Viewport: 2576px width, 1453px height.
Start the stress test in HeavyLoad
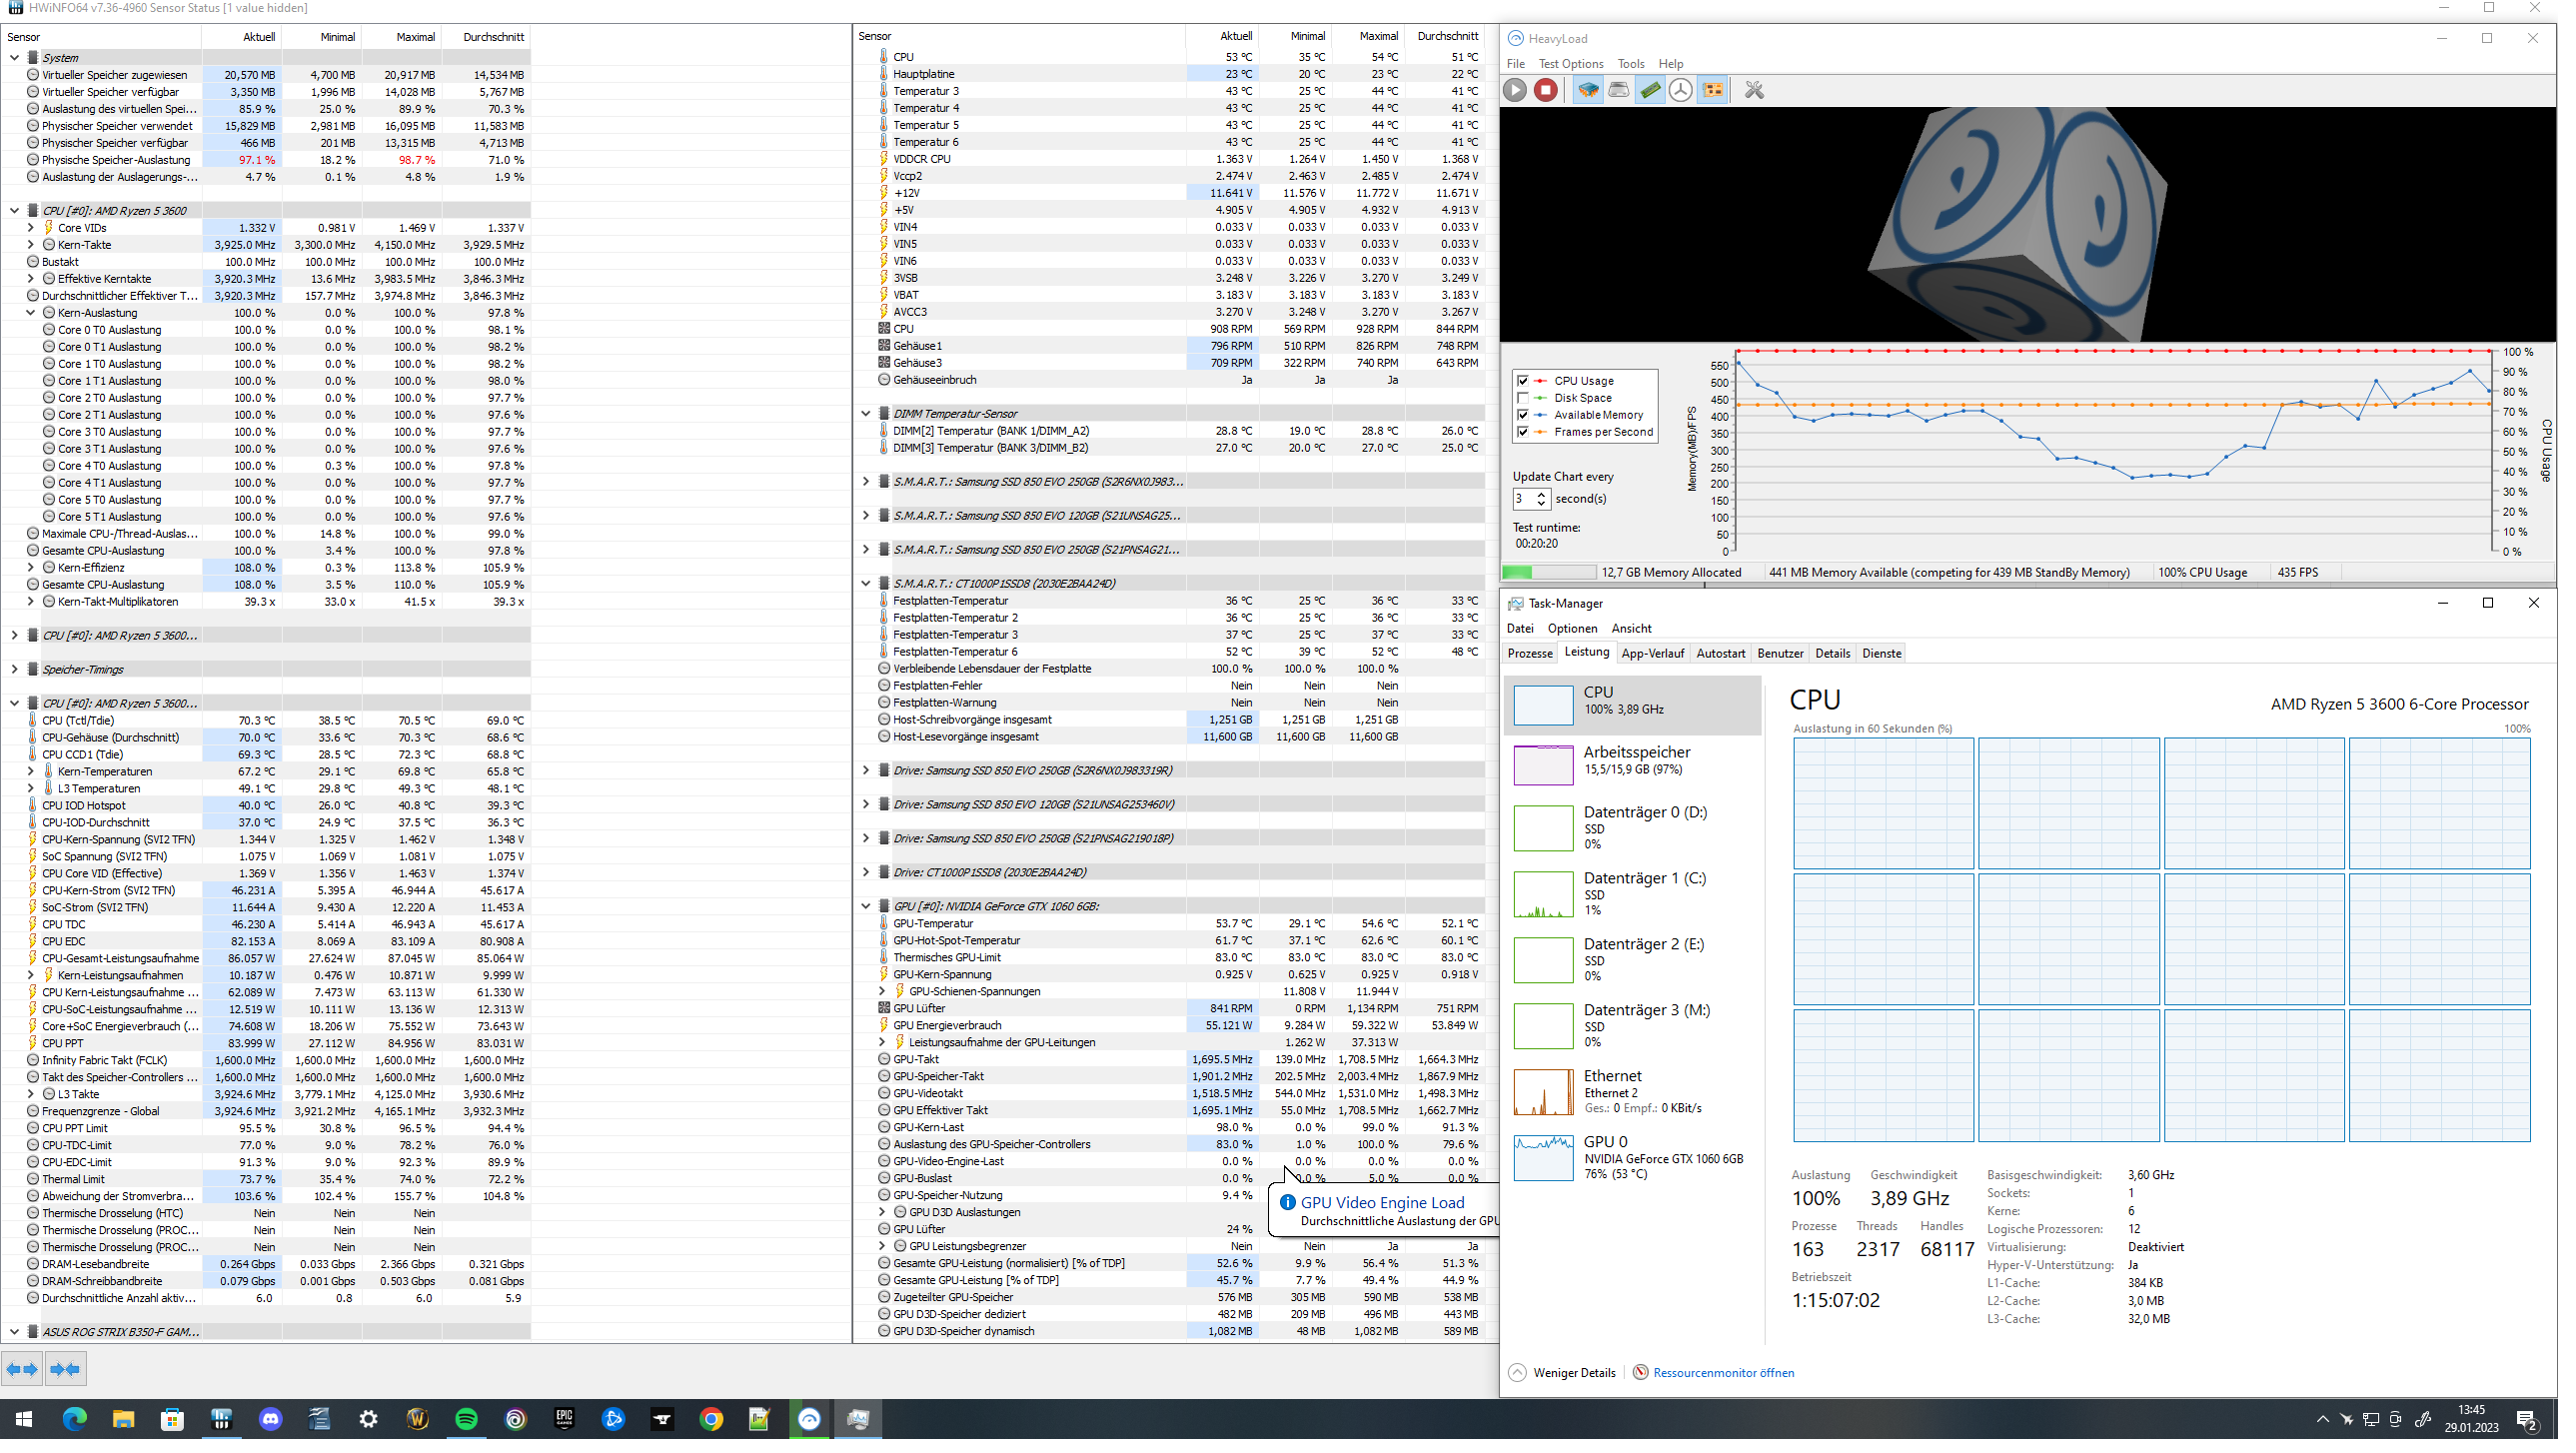[x=1514, y=90]
